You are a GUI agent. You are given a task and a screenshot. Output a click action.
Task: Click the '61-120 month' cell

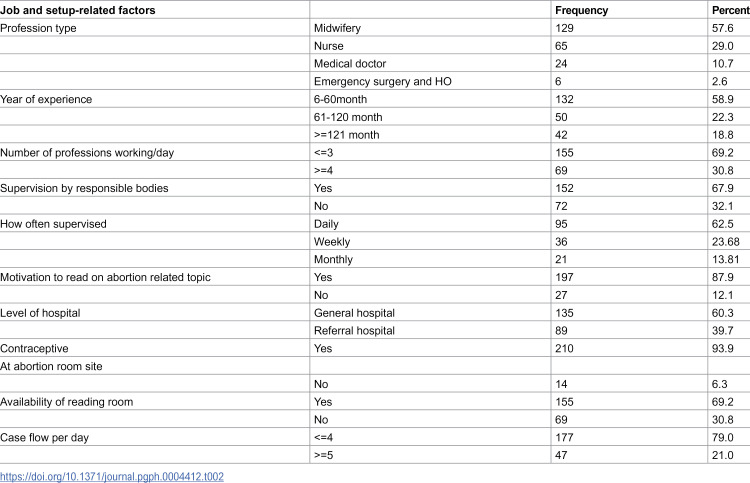pyautogui.click(x=348, y=117)
